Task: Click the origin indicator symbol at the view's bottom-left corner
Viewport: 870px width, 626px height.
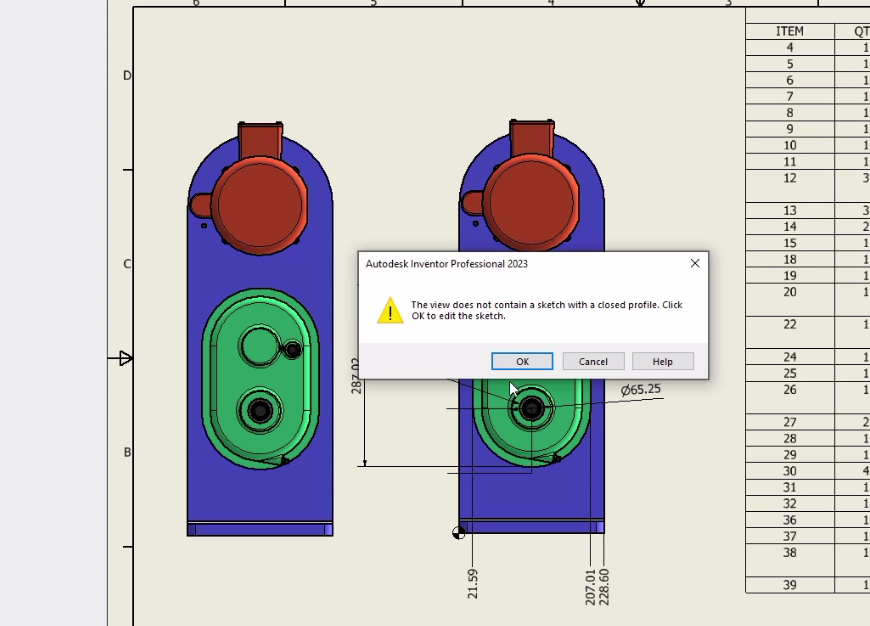Action: tap(458, 533)
